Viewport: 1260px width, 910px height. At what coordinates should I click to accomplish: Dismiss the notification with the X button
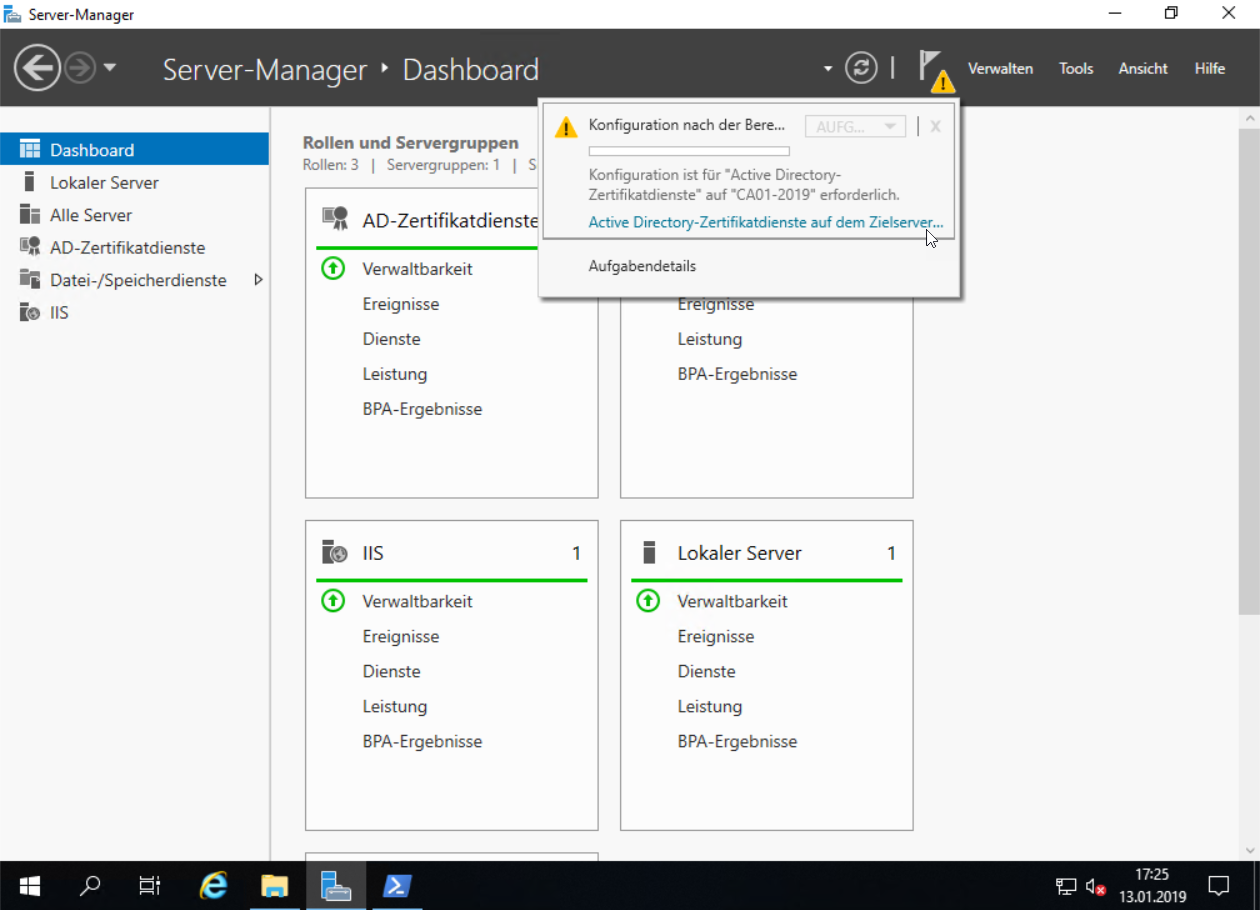935,127
